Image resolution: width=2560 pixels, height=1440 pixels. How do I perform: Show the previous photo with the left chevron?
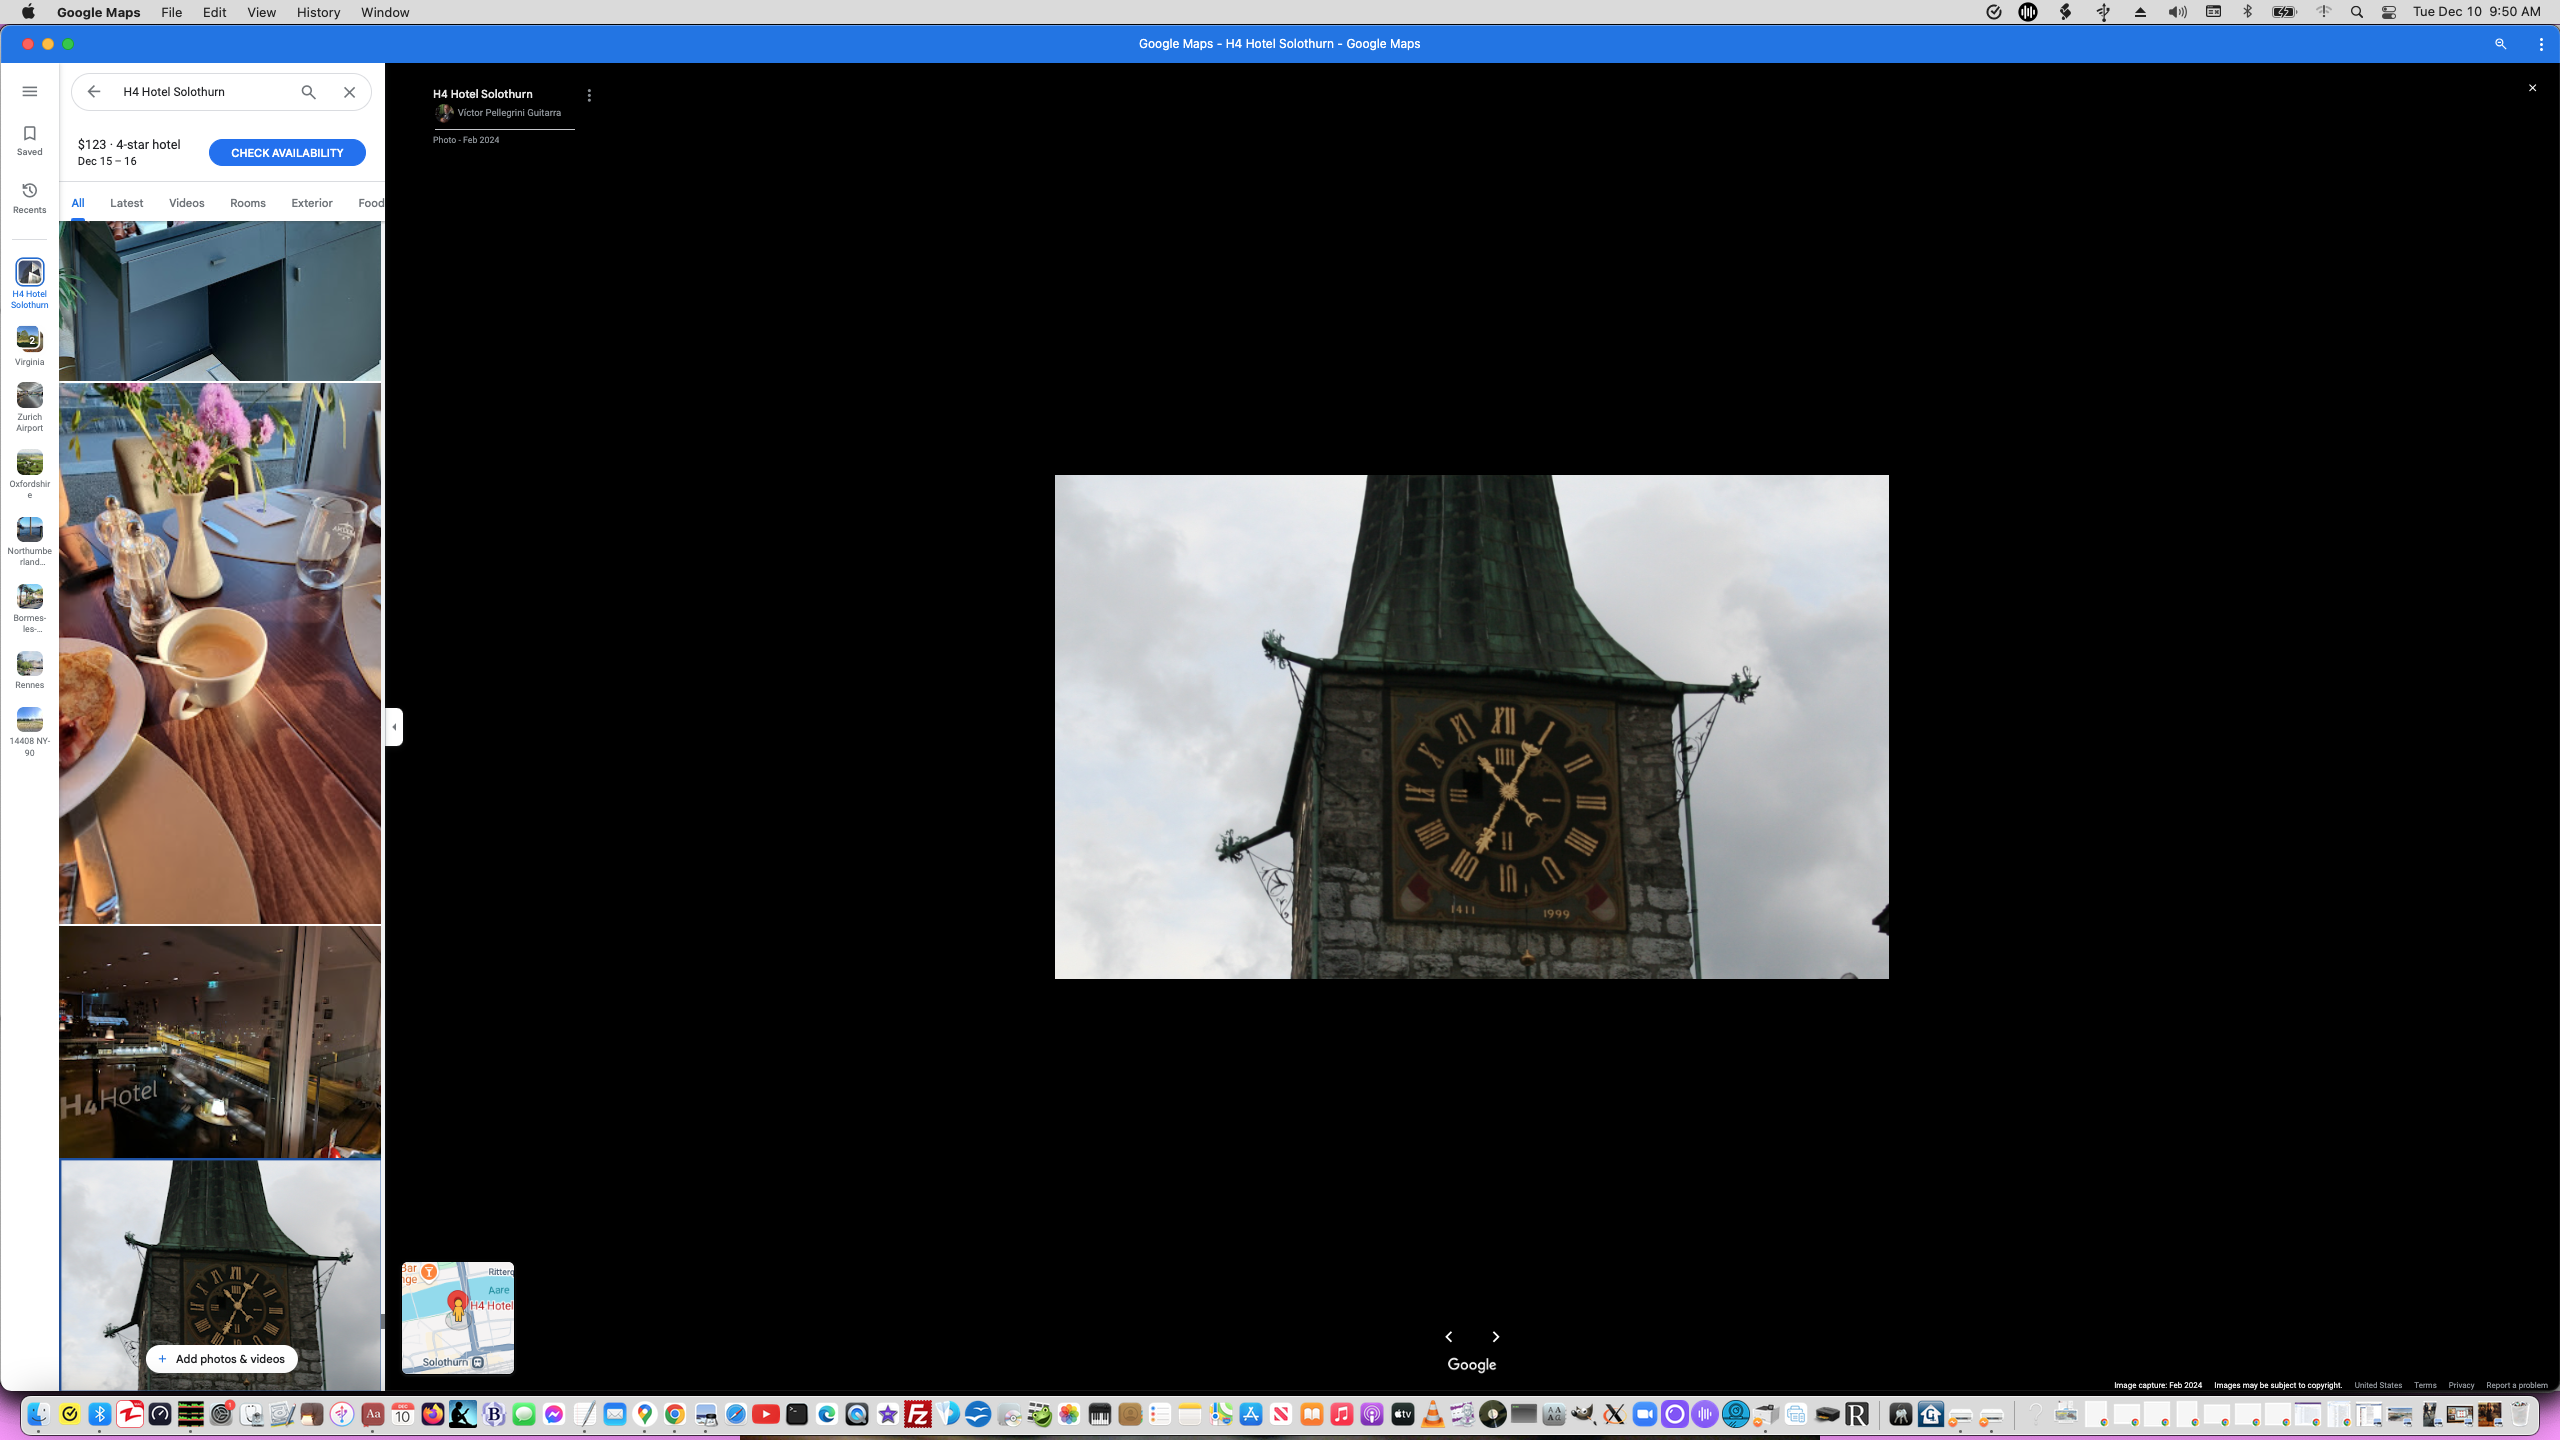pyautogui.click(x=1449, y=1337)
